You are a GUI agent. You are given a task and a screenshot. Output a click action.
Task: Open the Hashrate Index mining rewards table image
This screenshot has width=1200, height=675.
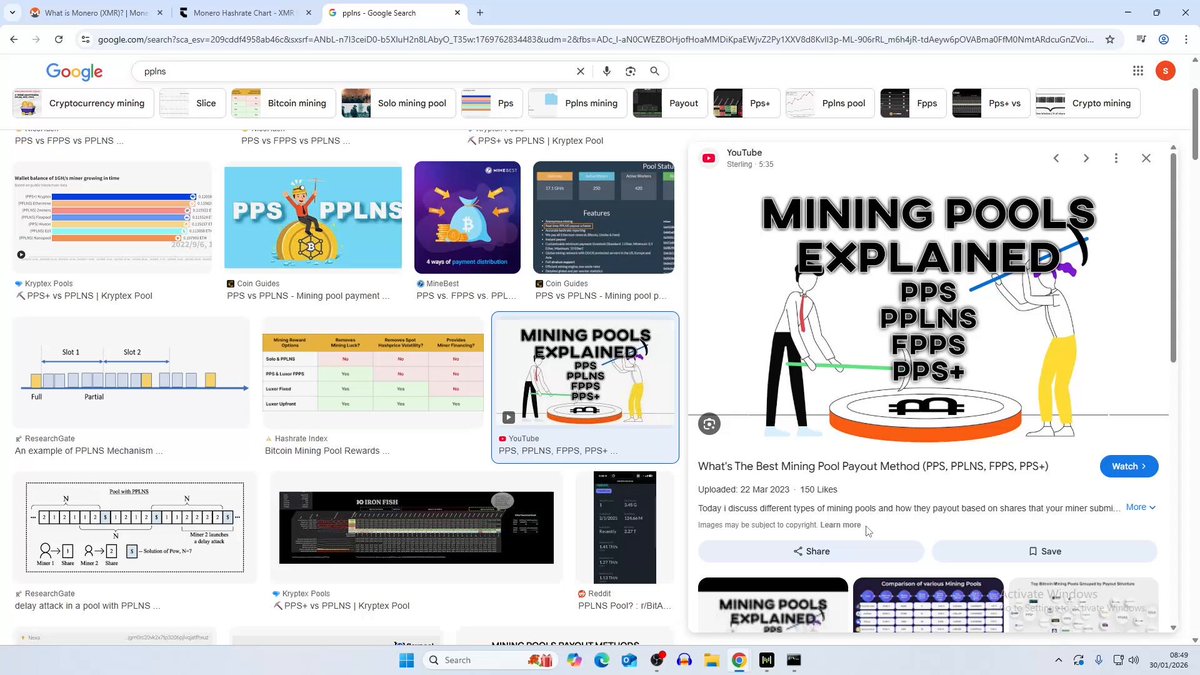[373, 373]
